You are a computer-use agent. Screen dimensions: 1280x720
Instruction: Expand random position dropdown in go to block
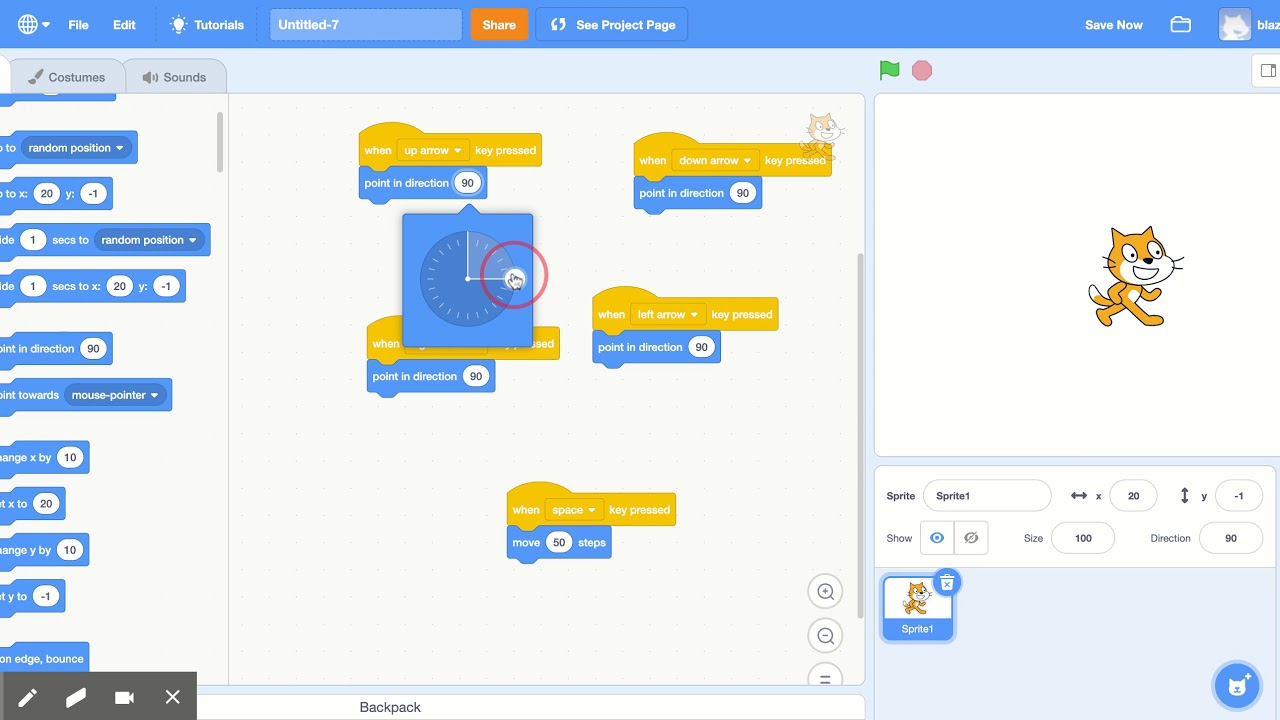(x=77, y=148)
